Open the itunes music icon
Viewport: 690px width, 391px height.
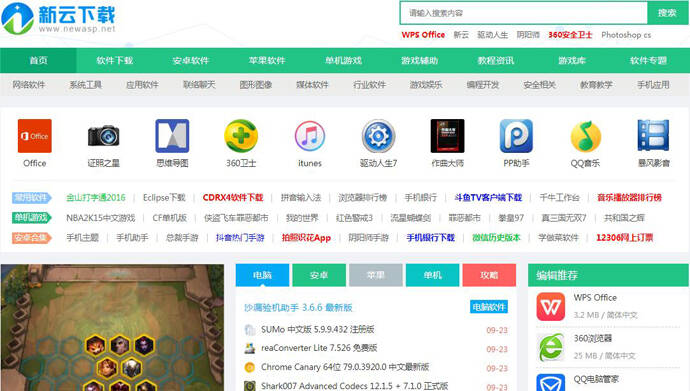(310, 136)
